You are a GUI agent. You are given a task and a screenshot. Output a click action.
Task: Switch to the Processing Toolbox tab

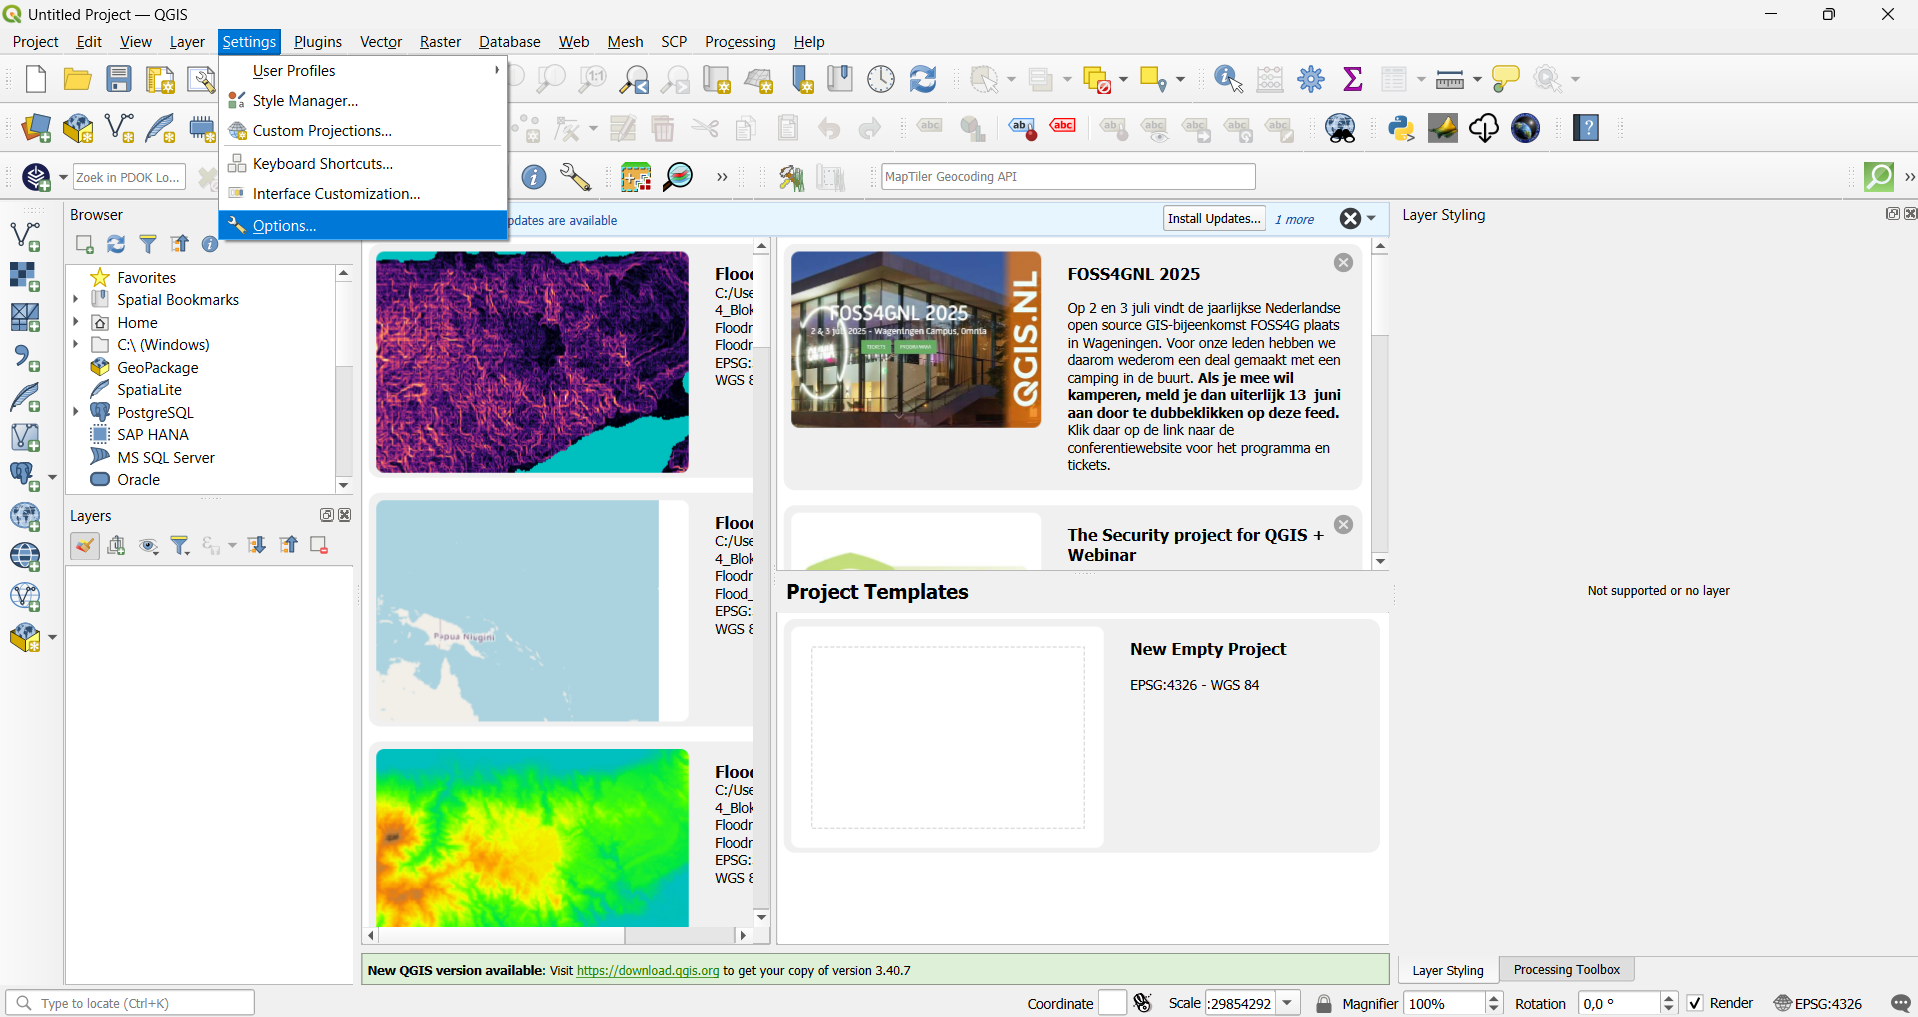click(x=1566, y=969)
